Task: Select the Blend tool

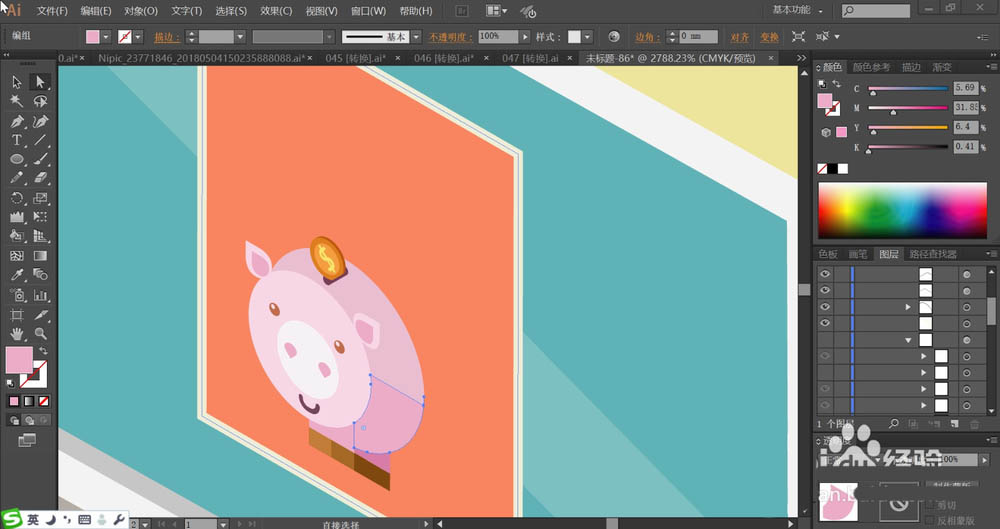Action: 40,275
